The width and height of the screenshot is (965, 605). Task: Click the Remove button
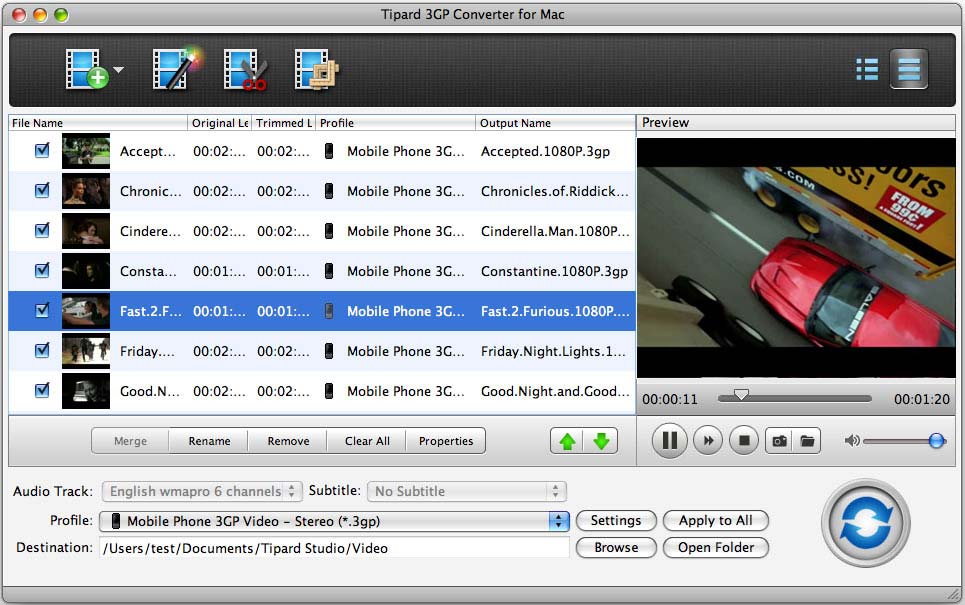click(x=288, y=441)
